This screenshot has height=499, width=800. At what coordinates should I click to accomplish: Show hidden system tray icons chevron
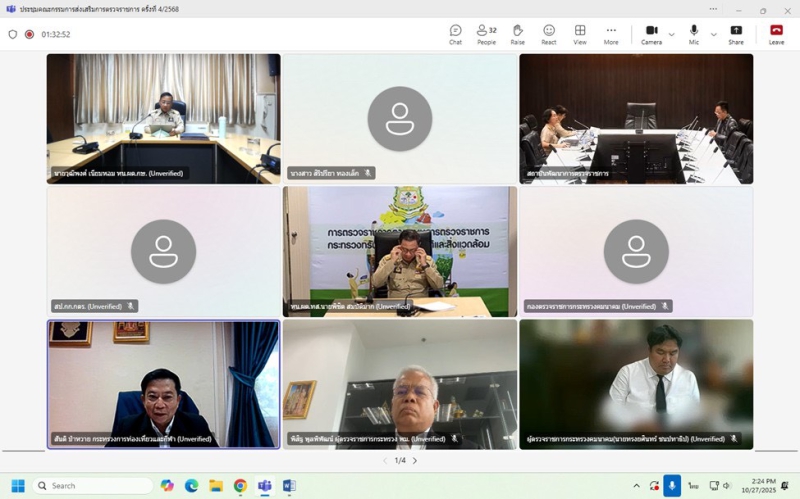636,486
